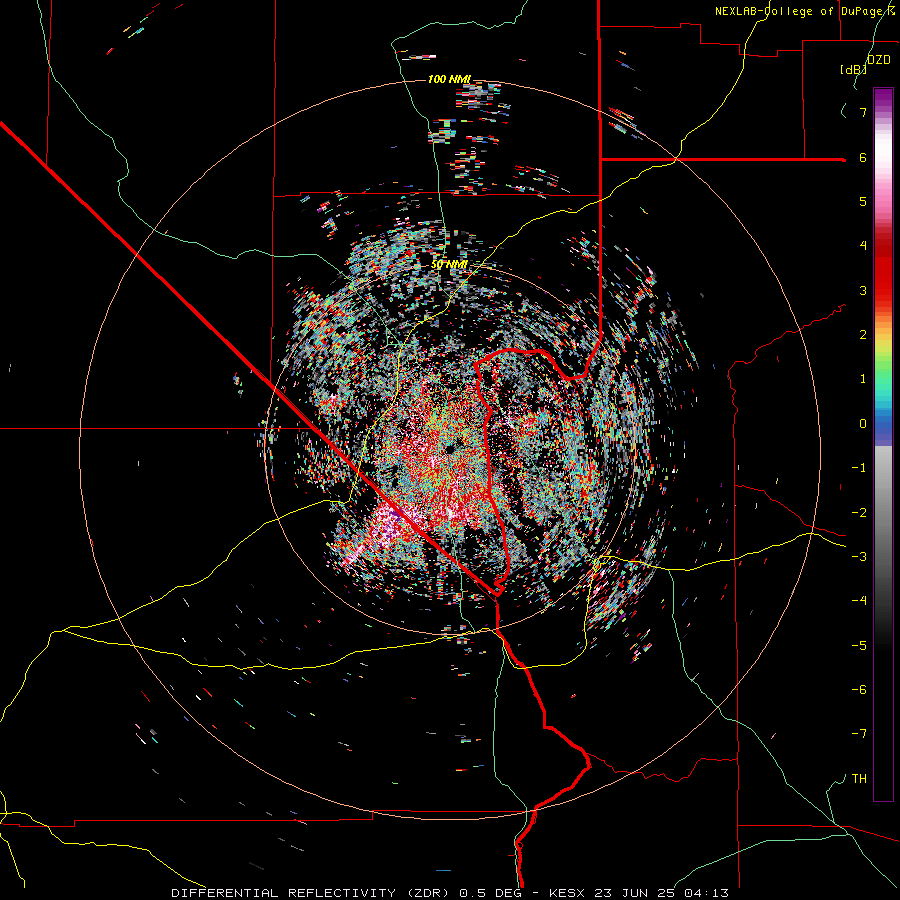
Task: Click the 2 value on the color scale
Action: coord(863,335)
